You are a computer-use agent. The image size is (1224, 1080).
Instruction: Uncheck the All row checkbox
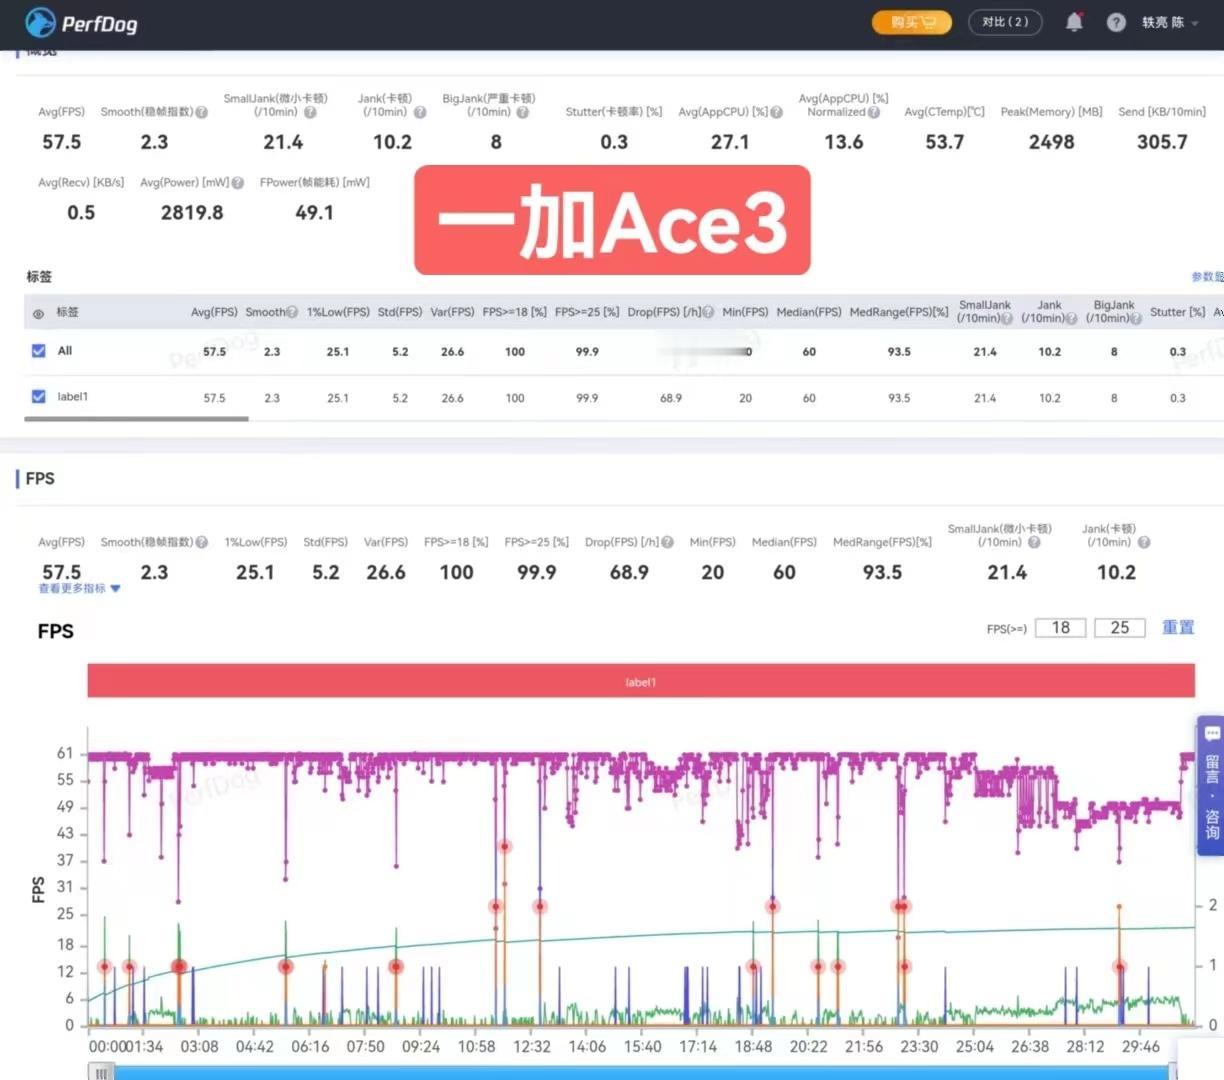point(38,351)
